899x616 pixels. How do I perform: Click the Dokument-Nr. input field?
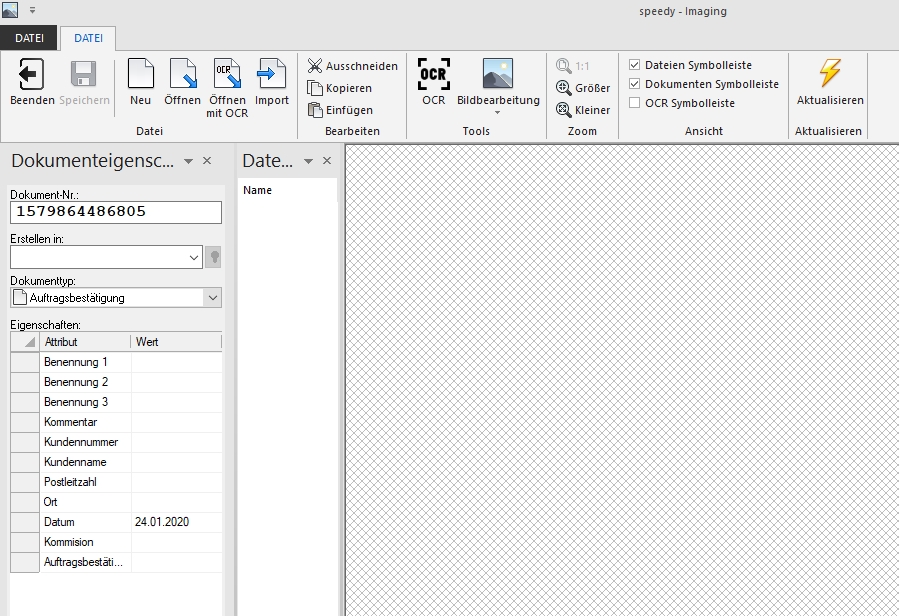[x=116, y=212]
